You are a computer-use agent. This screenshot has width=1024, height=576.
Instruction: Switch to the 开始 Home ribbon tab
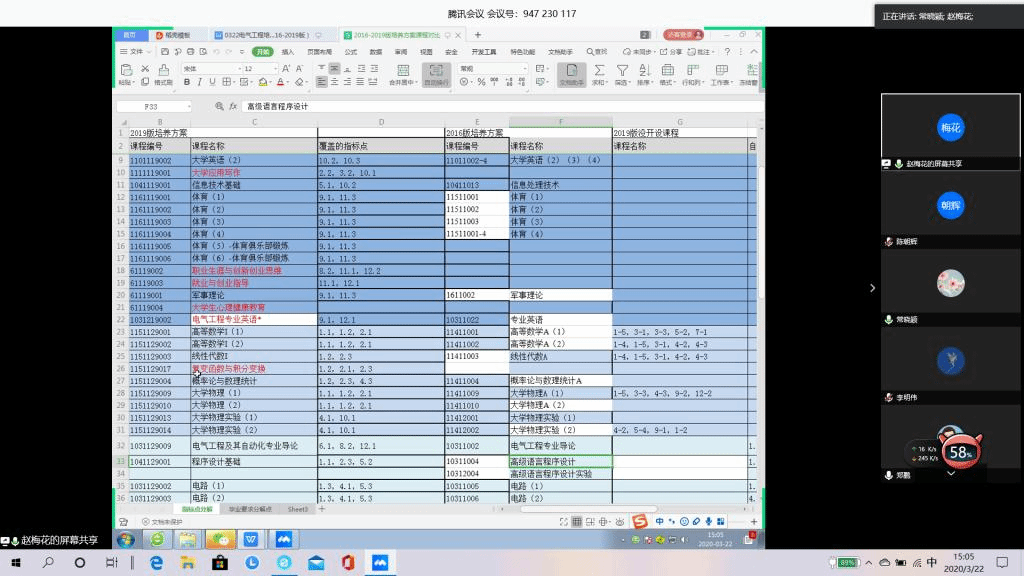click(x=263, y=52)
